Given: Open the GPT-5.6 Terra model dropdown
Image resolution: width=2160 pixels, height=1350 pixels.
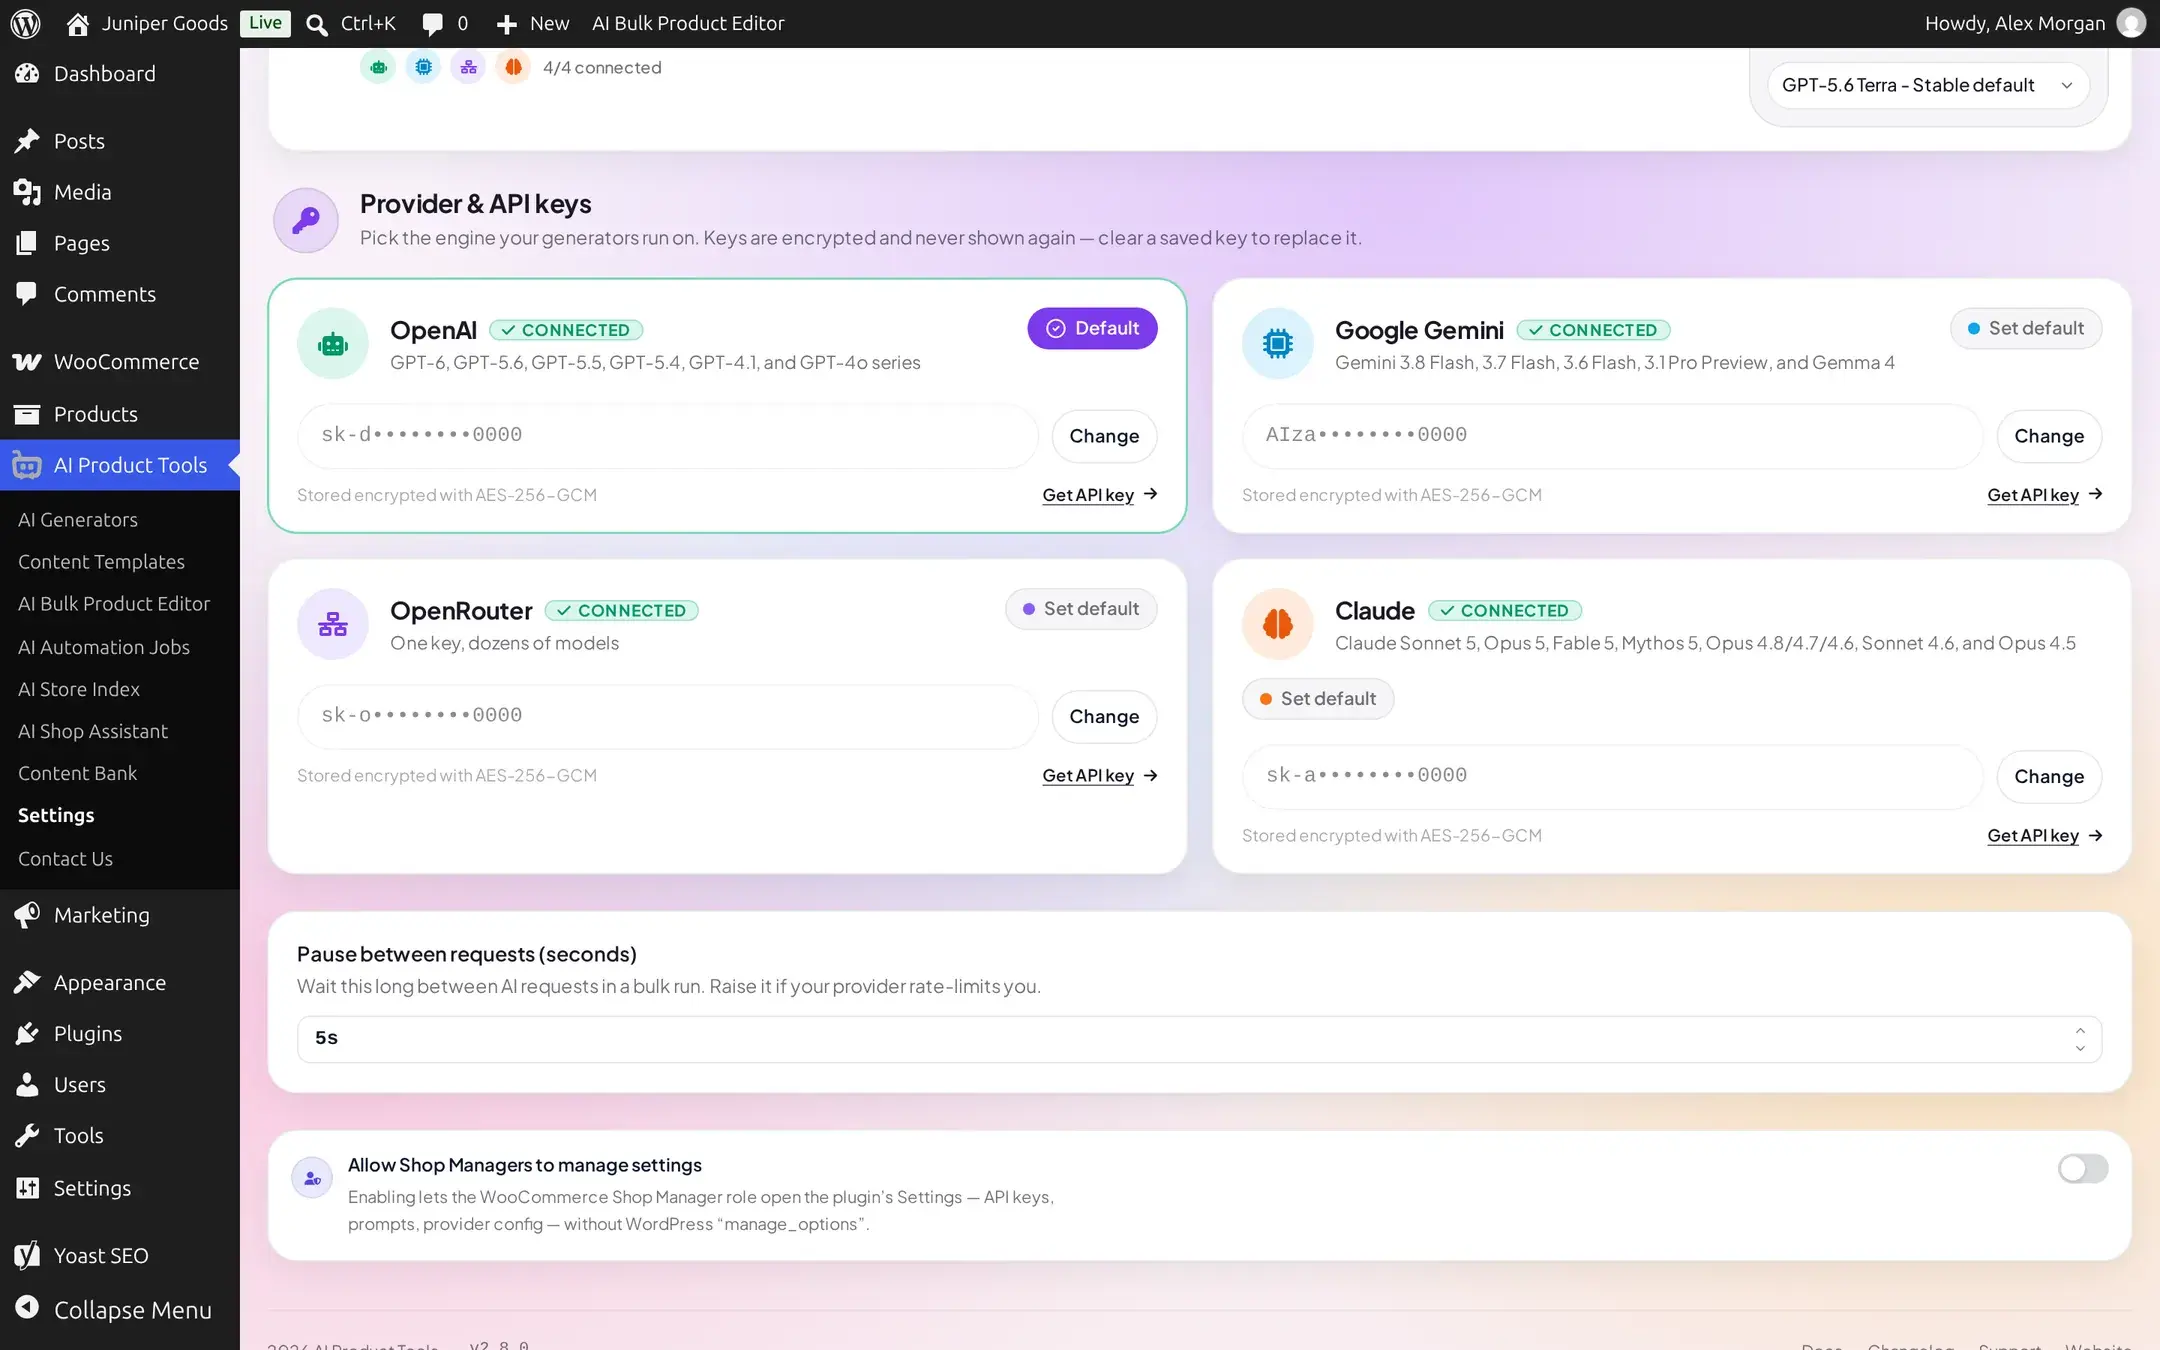Looking at the screenshot, I should click(x=1928, y=85).
